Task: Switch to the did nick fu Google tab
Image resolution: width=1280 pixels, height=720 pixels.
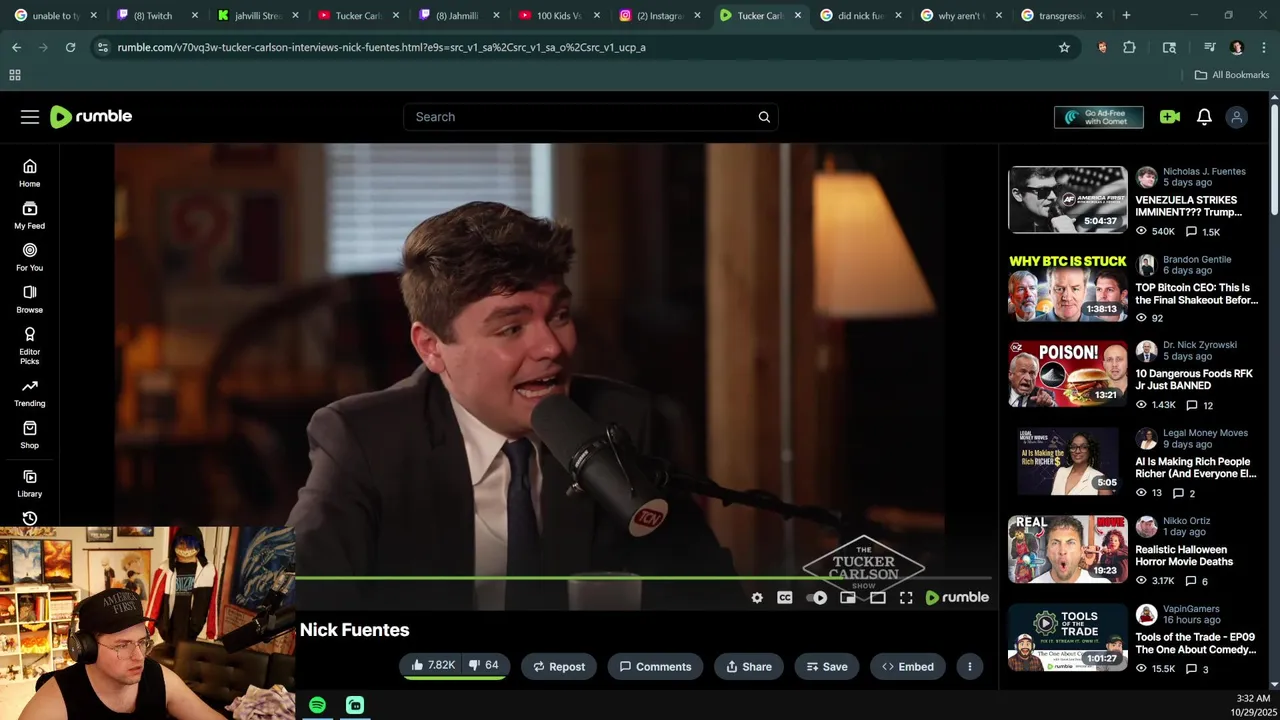Action: 862,15
